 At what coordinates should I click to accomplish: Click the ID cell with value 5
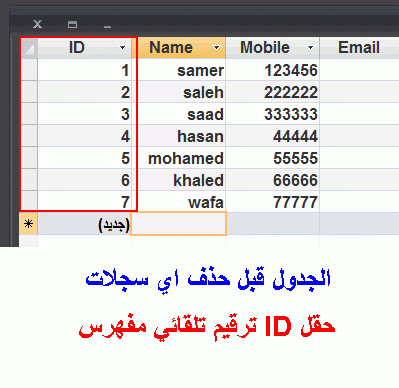point(85,158)
